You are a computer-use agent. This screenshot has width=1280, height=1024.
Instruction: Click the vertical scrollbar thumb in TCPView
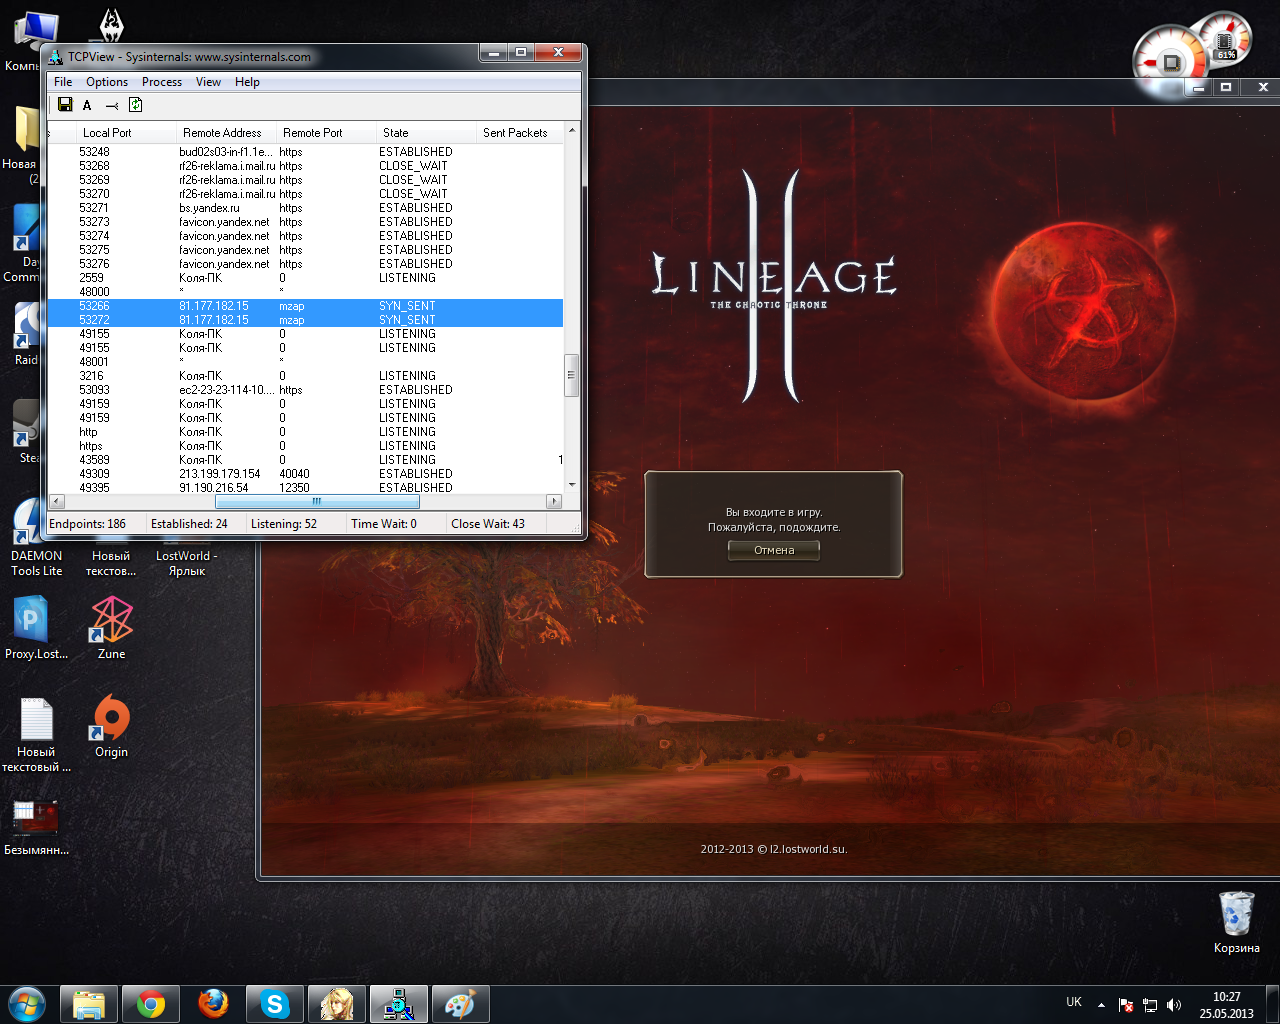tap(572, 376)
